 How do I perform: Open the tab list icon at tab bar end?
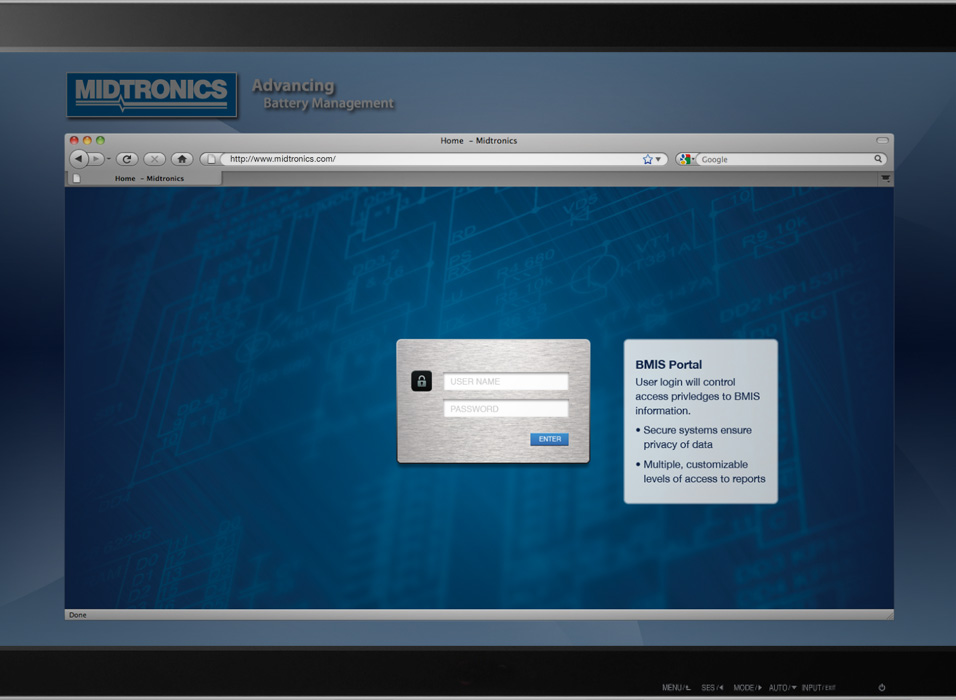point(885,179)
